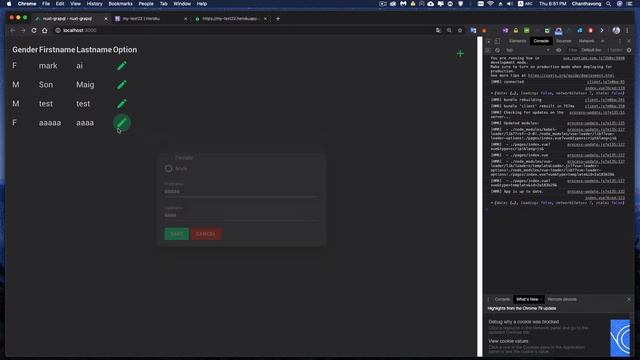Close the DevTools panel
Viewport: 640px width, 360px height.
tap(629, 41)
